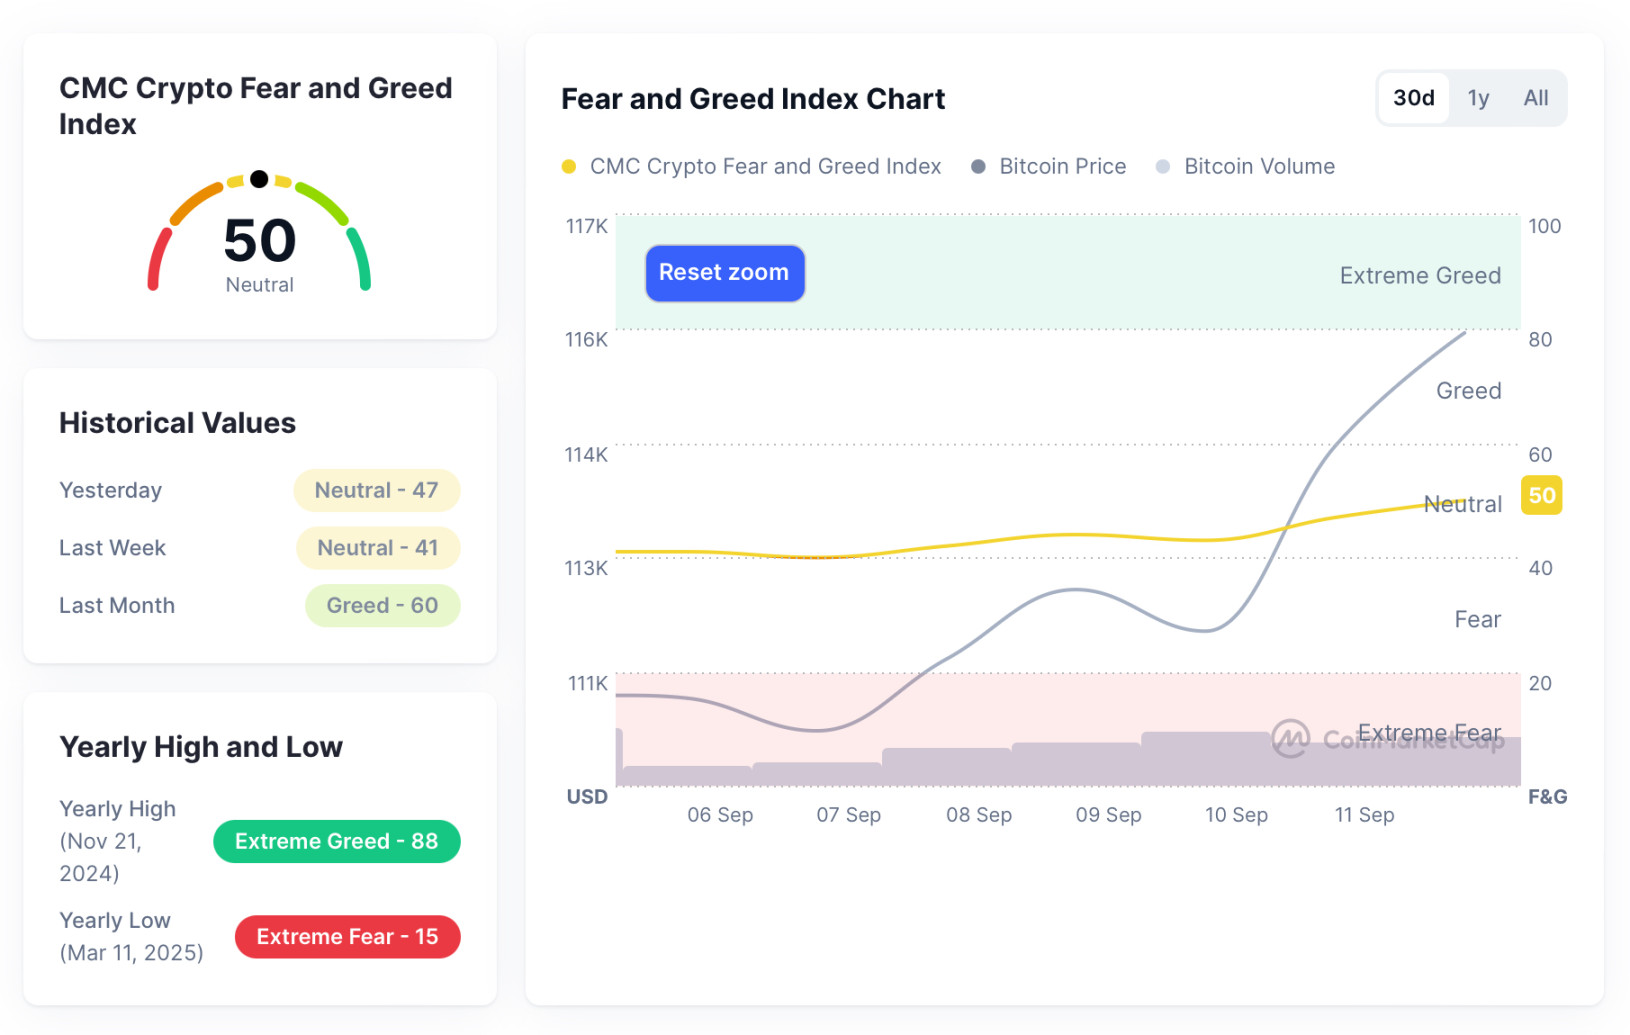This screenshot has width=1630, height=1035.
Task: Click the Last Month Greed - 60 badge
Action: click(x=382, y=606)
